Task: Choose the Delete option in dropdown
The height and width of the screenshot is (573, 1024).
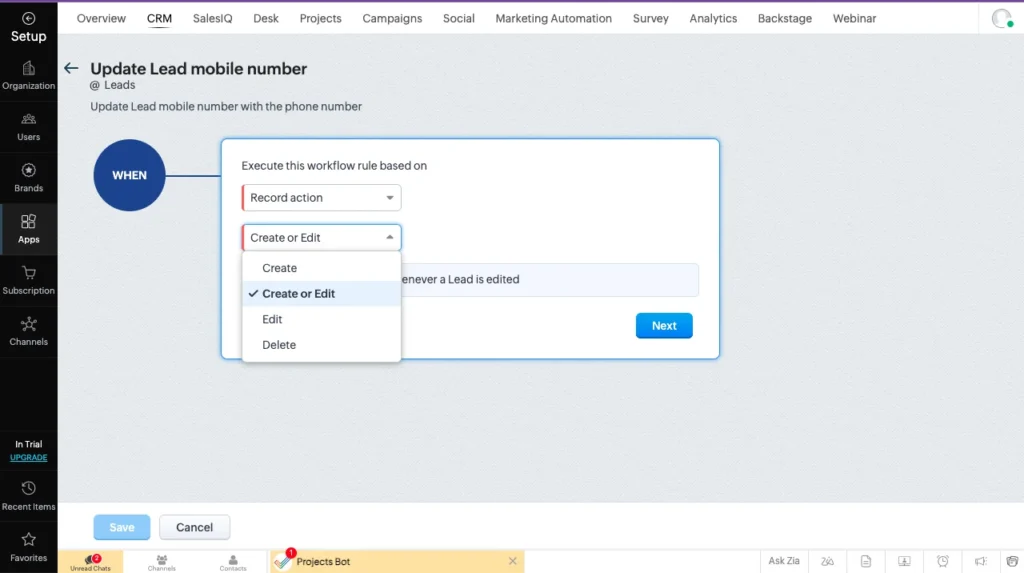Action: coord(279,345)
